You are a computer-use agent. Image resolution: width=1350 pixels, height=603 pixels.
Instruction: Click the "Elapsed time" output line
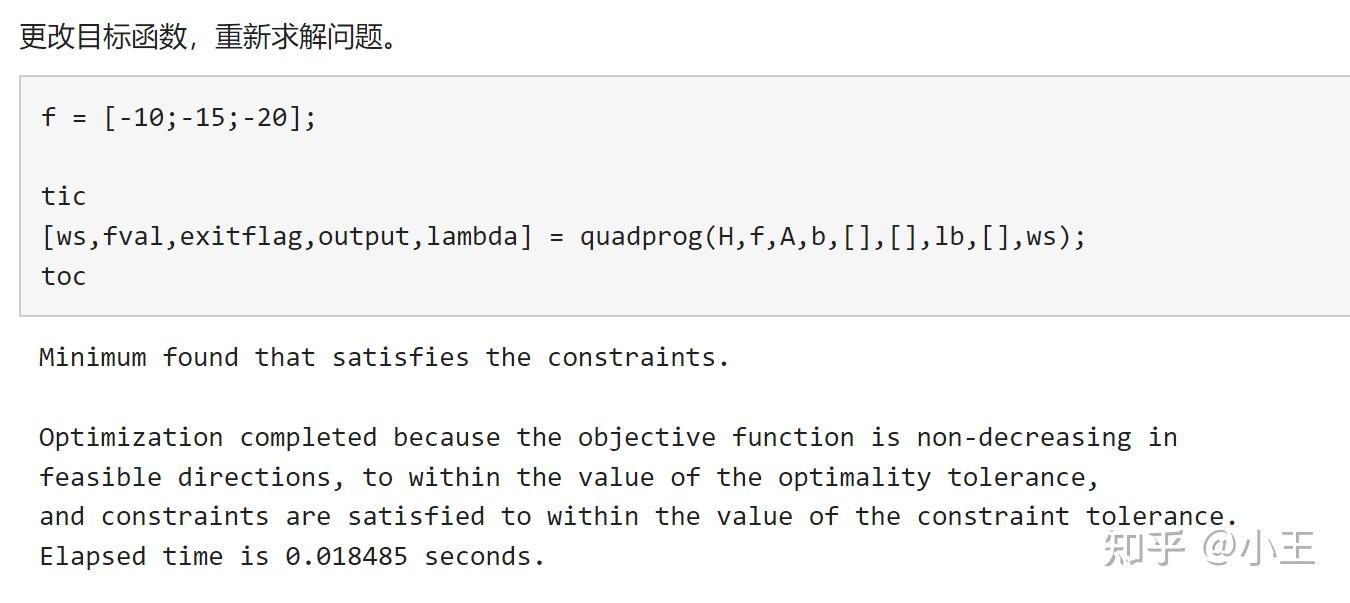pyautogui.click(x=292, y=556)
